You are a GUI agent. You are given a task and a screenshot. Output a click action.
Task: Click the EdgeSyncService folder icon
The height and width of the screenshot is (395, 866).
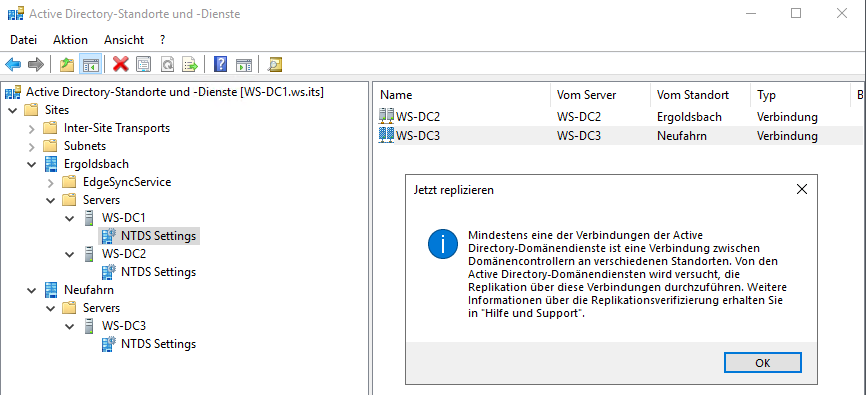69,182
